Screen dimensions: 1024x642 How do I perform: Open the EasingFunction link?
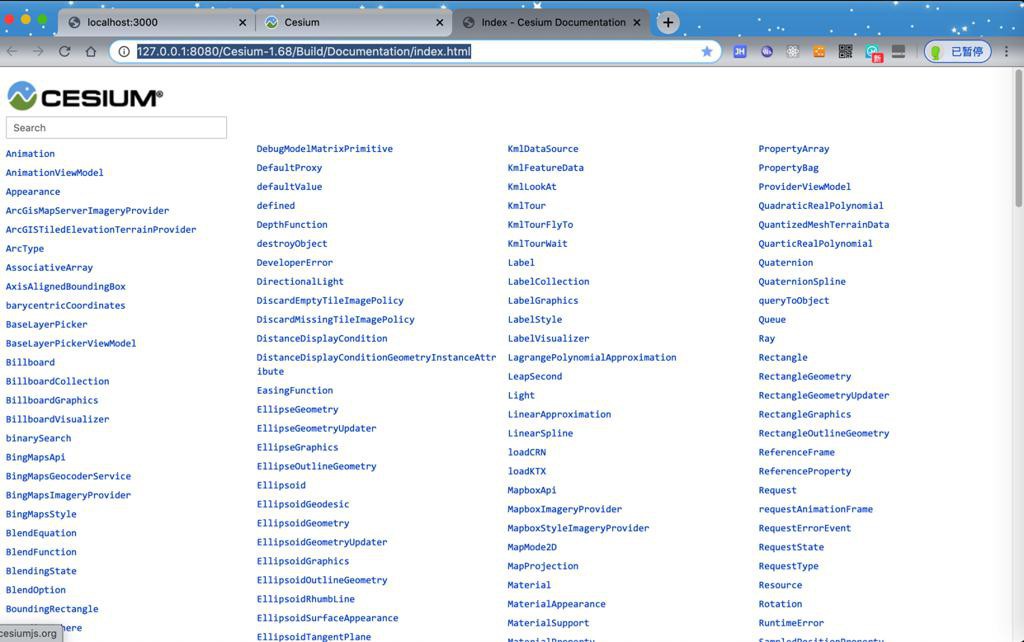coord(295,391)
